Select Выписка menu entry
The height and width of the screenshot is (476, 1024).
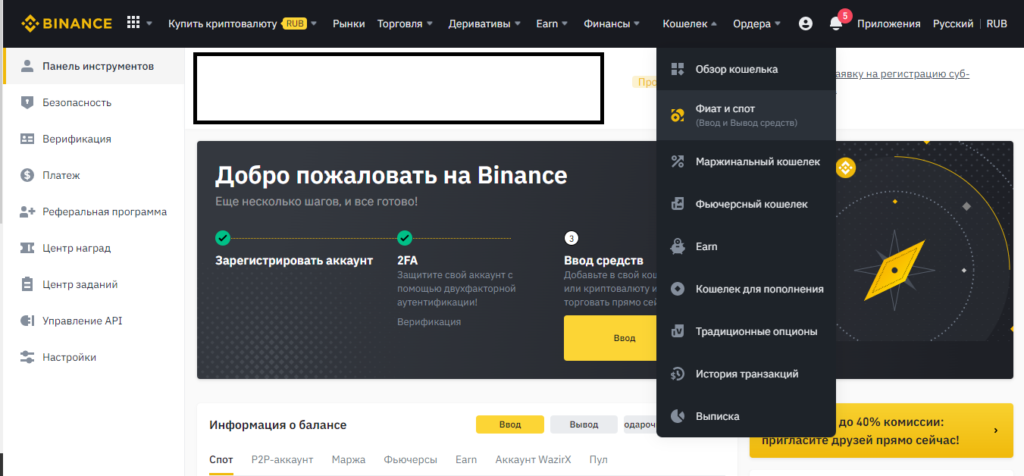coord(746,416)
